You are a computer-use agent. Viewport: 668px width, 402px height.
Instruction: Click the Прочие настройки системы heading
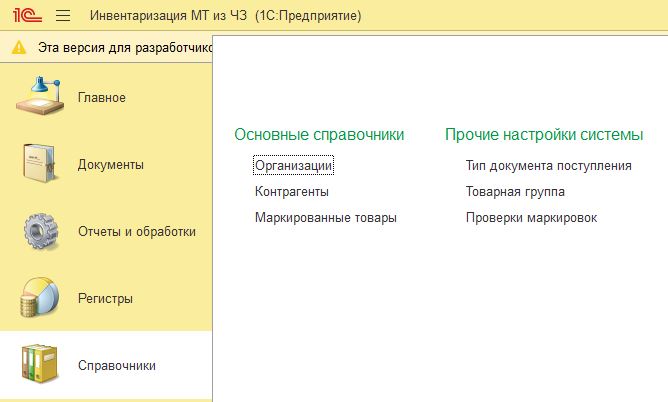[544, 135]
